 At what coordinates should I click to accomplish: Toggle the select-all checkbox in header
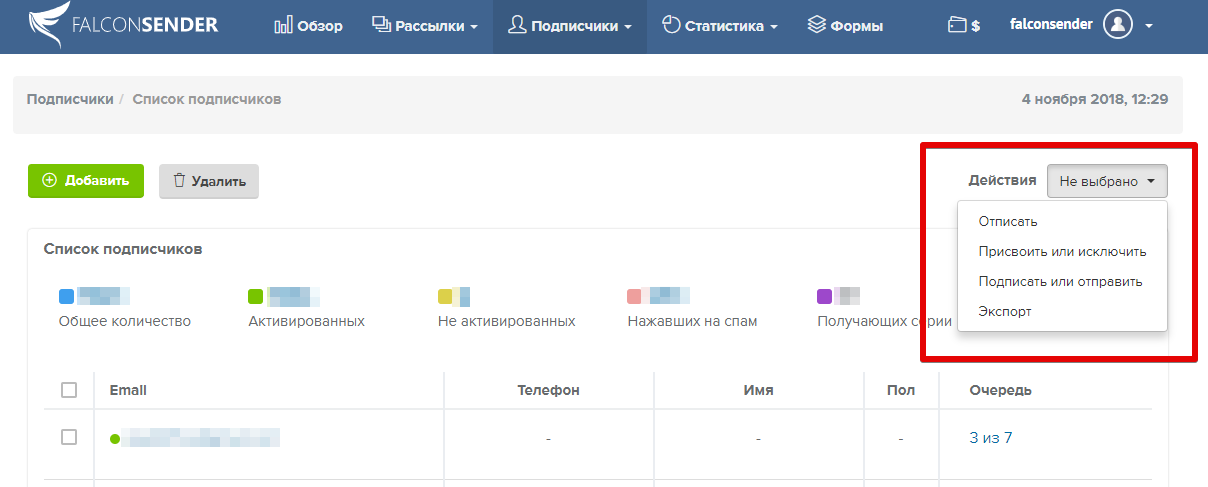69,390
